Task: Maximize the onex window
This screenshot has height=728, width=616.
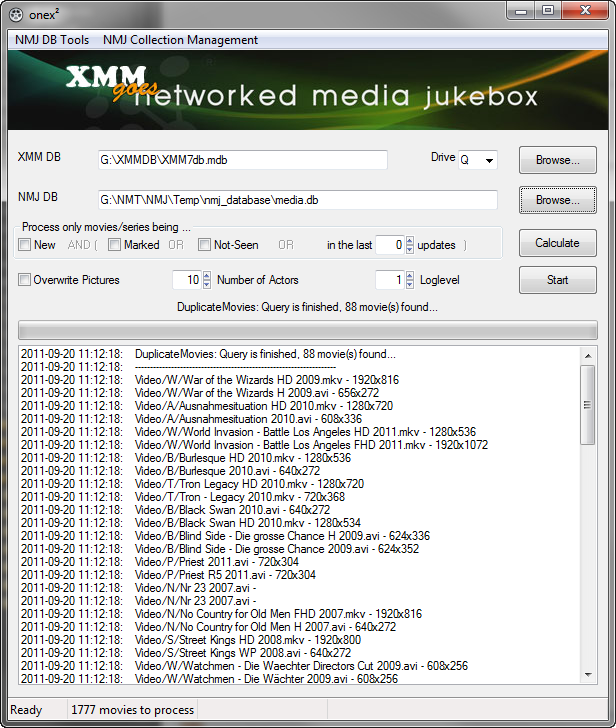Action: tap(548, 10)
